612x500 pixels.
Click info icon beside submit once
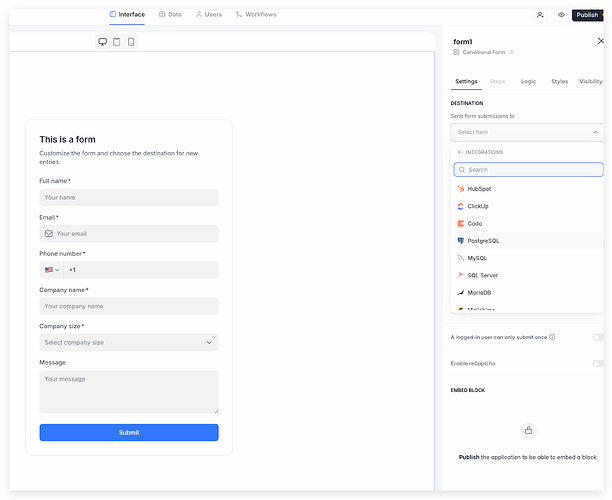552,337
